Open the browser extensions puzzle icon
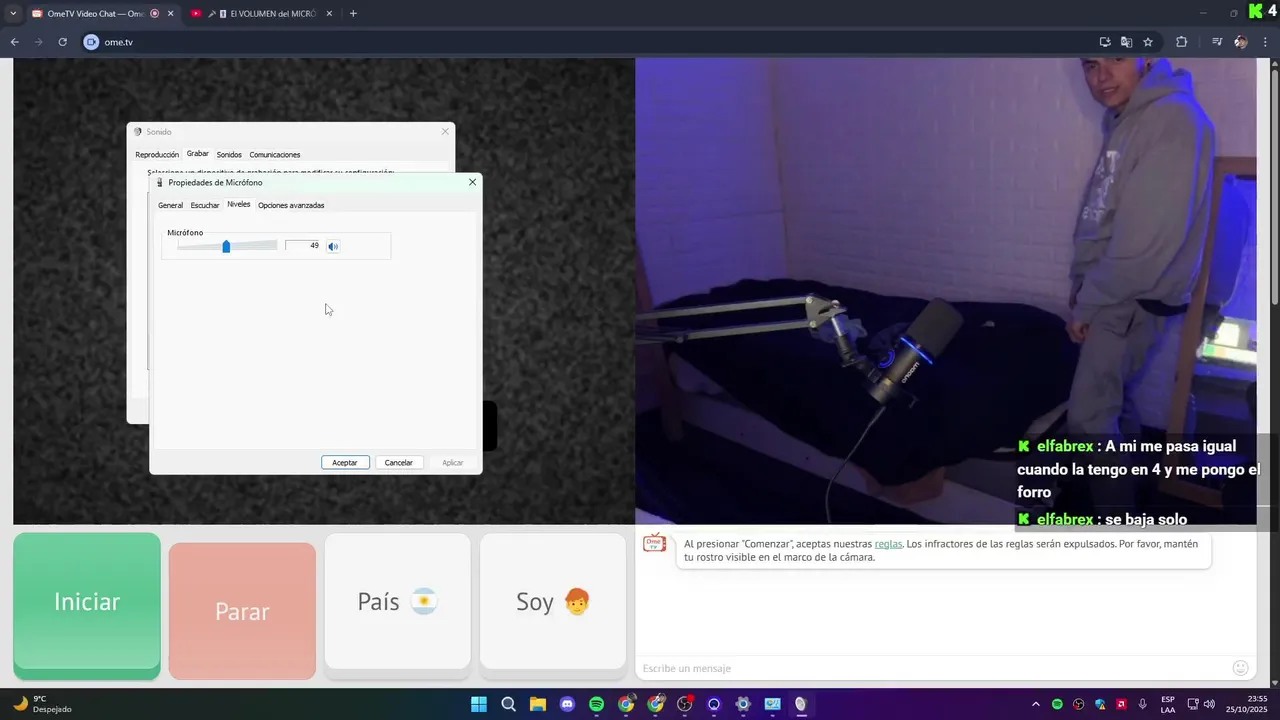Viewport: 1280px width, 720px height. click(x=1181, y=42)
